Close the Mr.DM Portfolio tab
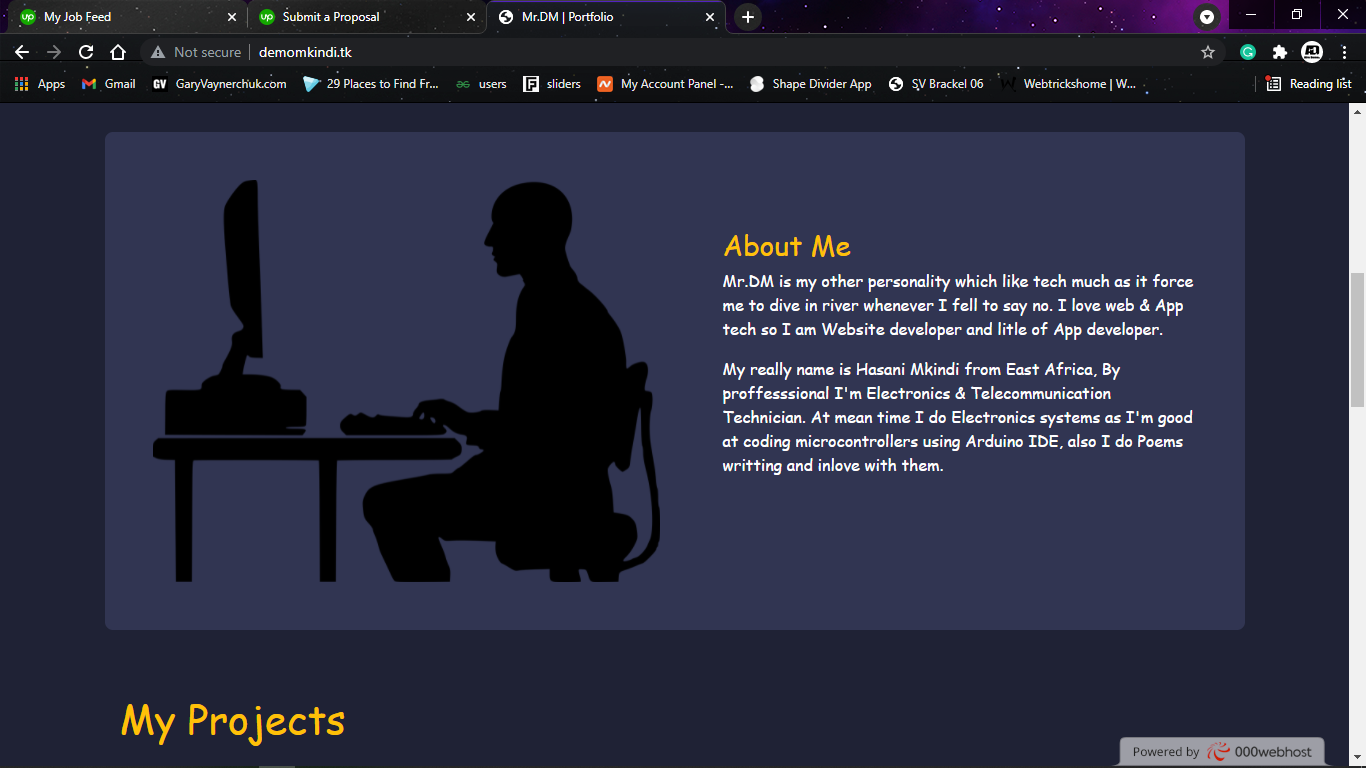This screenshot has height=768, width=1366. [x=710, y=17]
